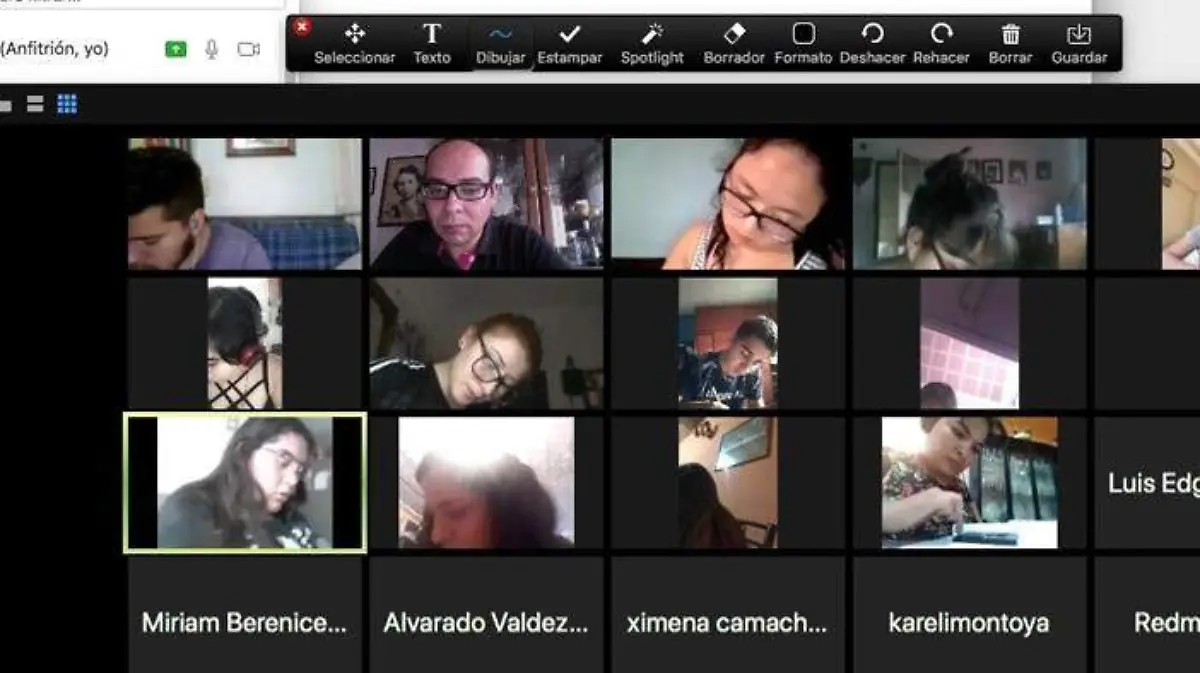Switch to the Borrador eraser
The image size is (1200, 673).
(x=734, y=43)
